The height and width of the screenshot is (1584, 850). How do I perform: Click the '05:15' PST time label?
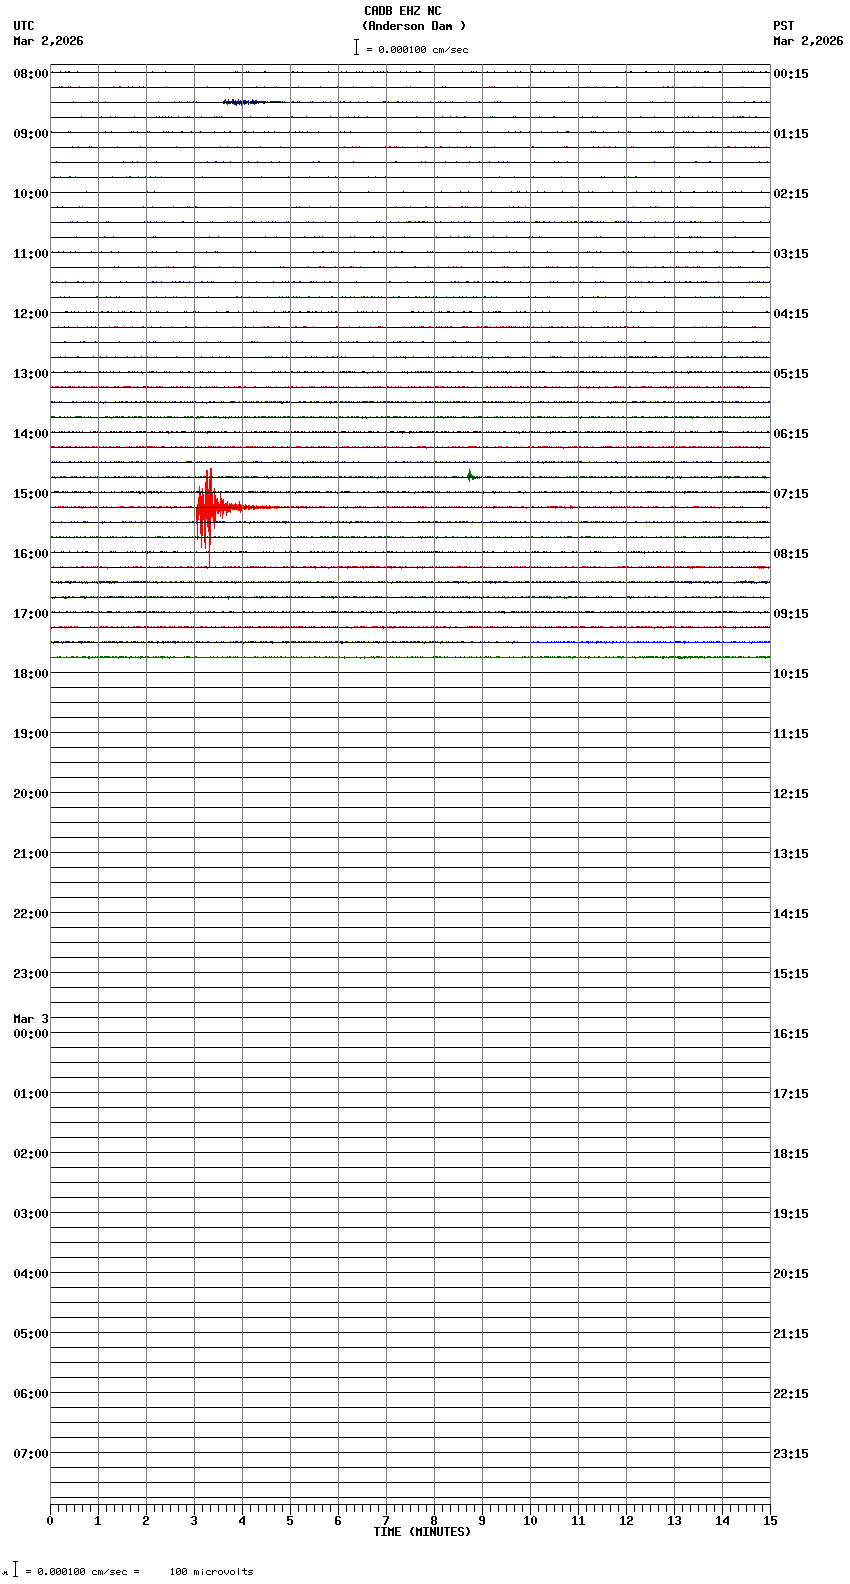791,374
